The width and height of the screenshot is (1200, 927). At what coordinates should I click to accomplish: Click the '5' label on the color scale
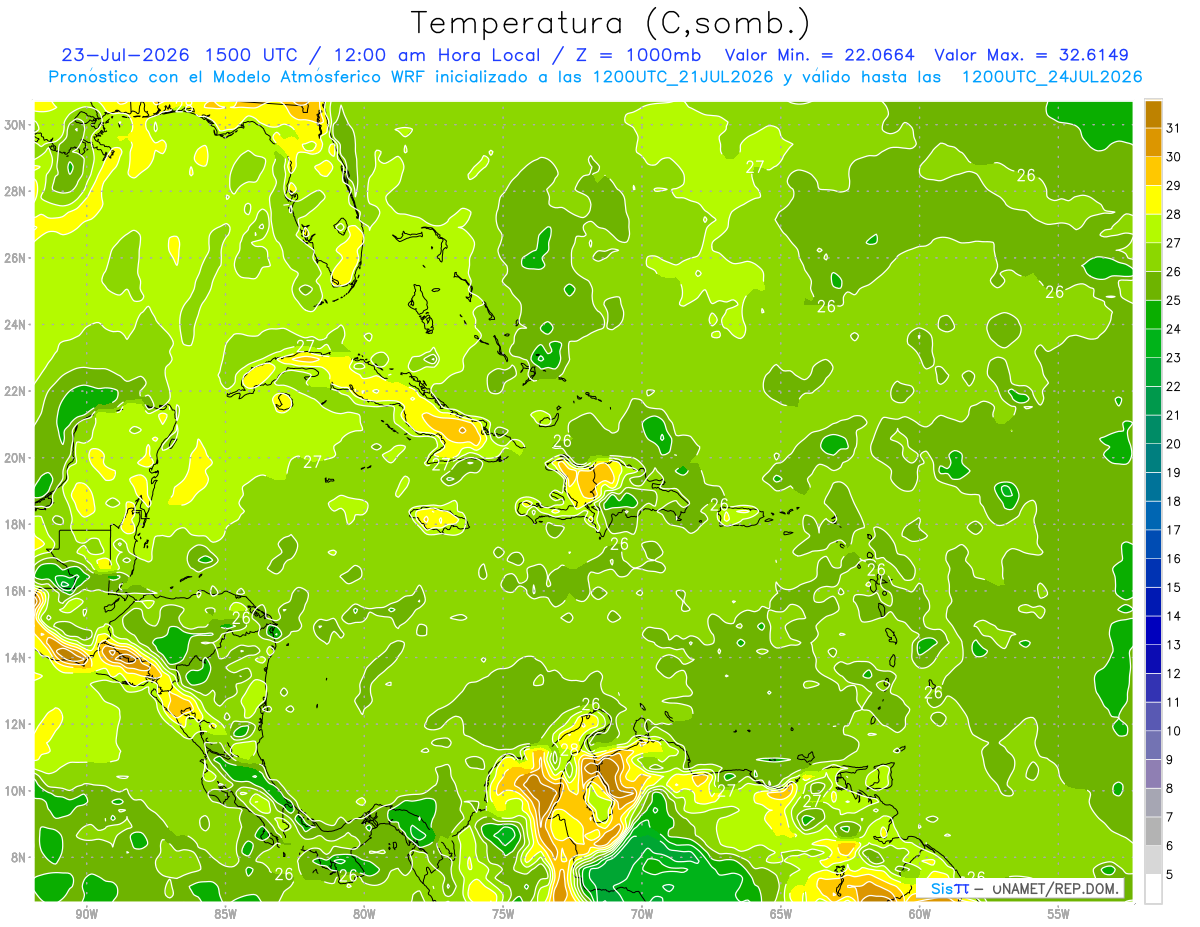1170,875
